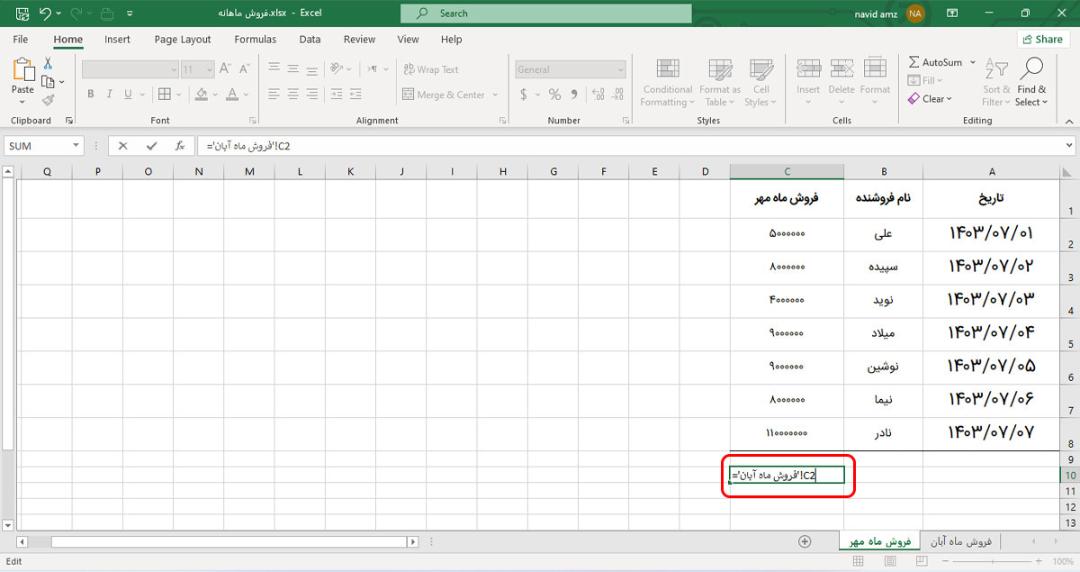Open the Help tab
Screen dimensions: 1080x572
pyautogui.click(x=451, y=39)
